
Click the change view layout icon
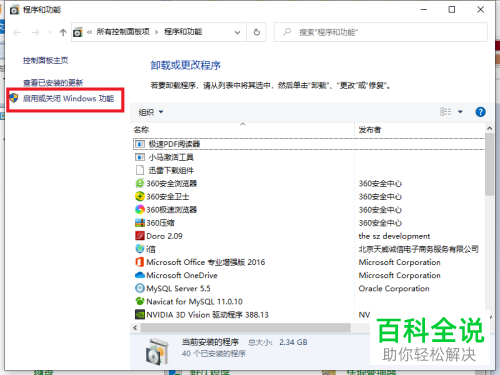pyautogui.click(x=445, y=112)
